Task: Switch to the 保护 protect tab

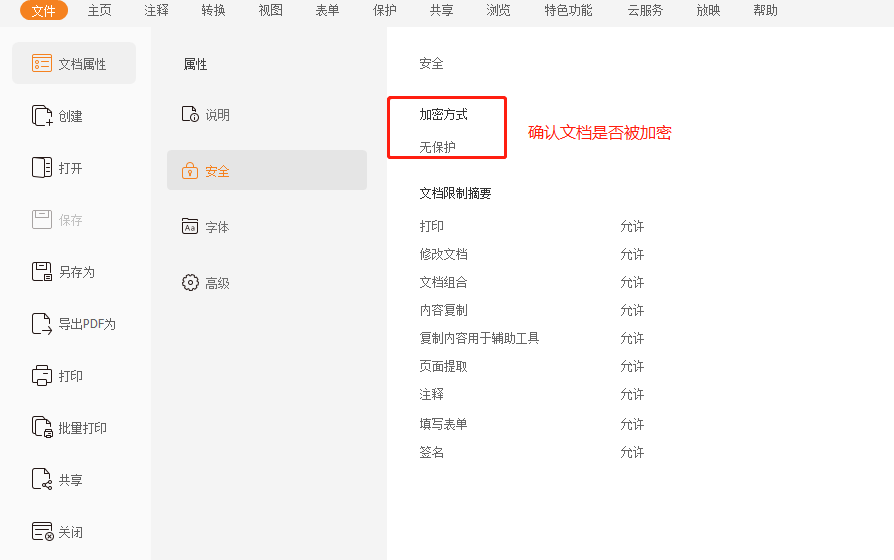Action: pyautogui.click(x=384, y=10)
